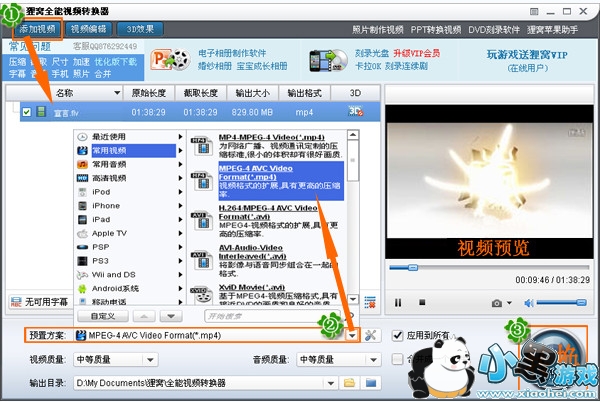The width and height of the screenshot is (600, 402).
Task: Mute audio with speaker icon
Action: [x=529, y=303]
